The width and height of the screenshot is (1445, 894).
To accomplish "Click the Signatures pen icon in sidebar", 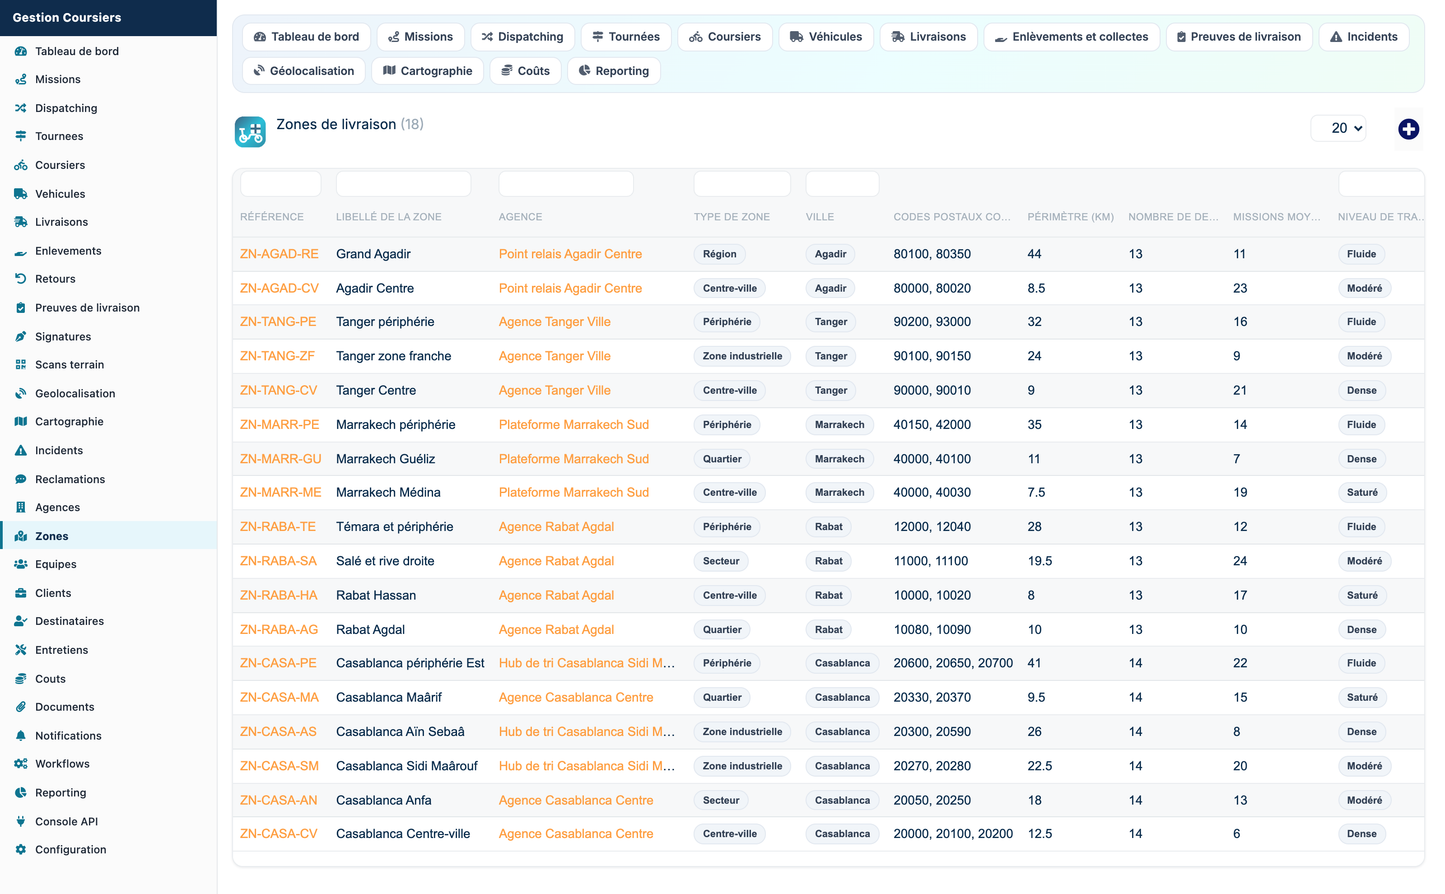I will tap(20, 337).
